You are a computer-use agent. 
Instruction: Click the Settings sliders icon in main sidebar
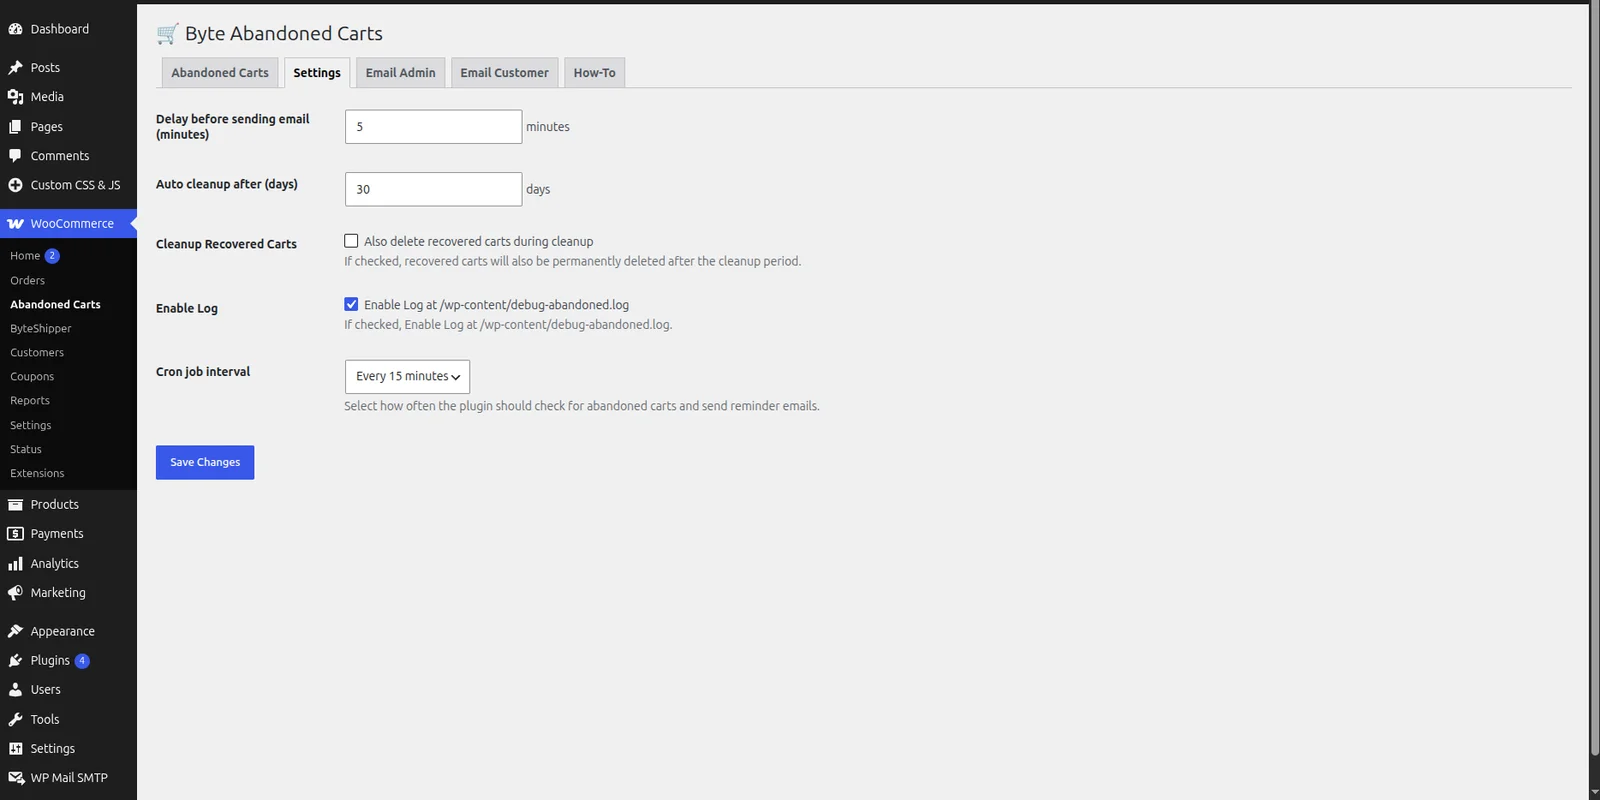click(15, 749)
